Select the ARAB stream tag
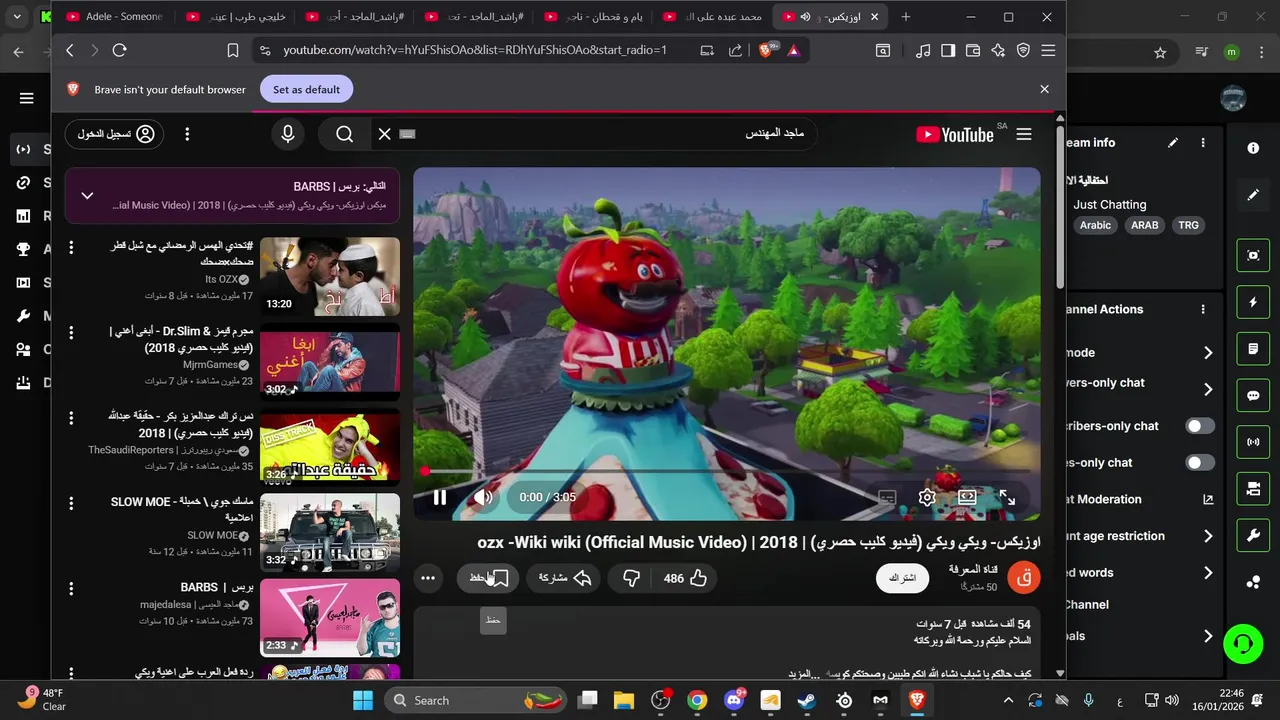1280x720 pixels. pos(1144,225)
